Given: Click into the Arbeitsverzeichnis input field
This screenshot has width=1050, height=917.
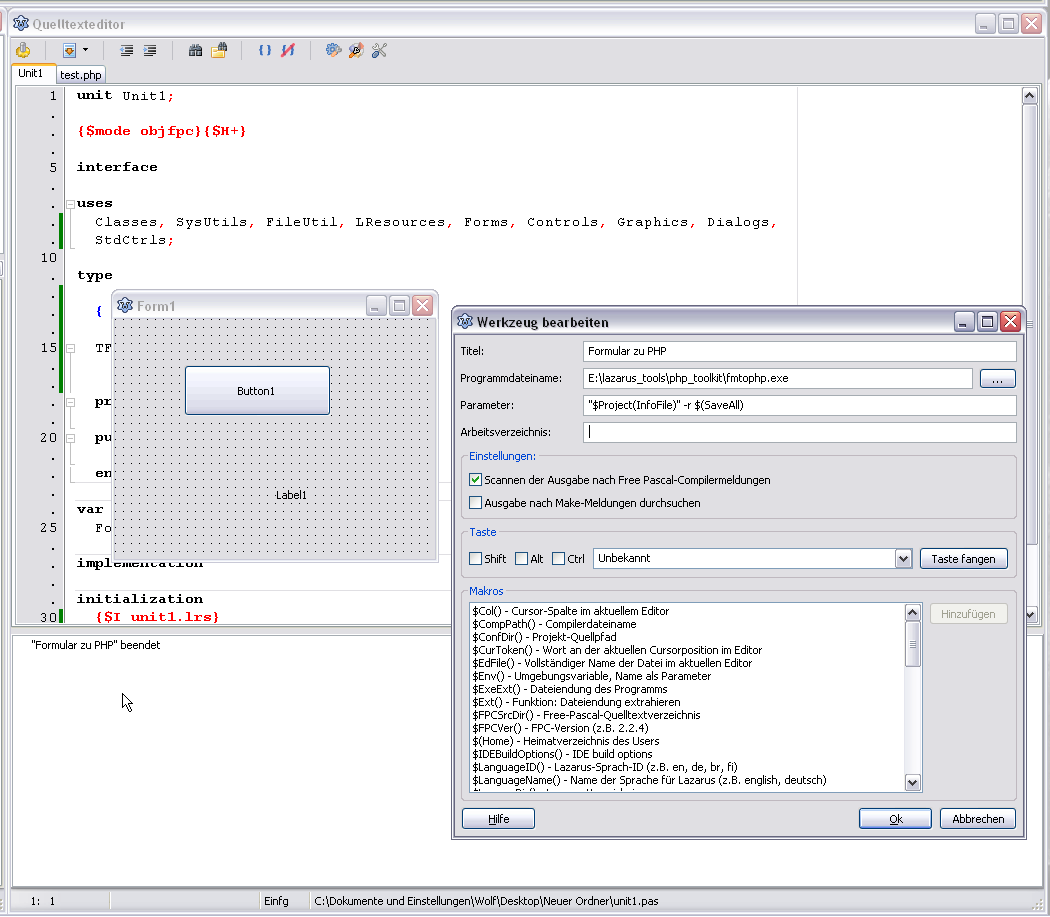Looking at the screenshot, I should coord(799,433).
